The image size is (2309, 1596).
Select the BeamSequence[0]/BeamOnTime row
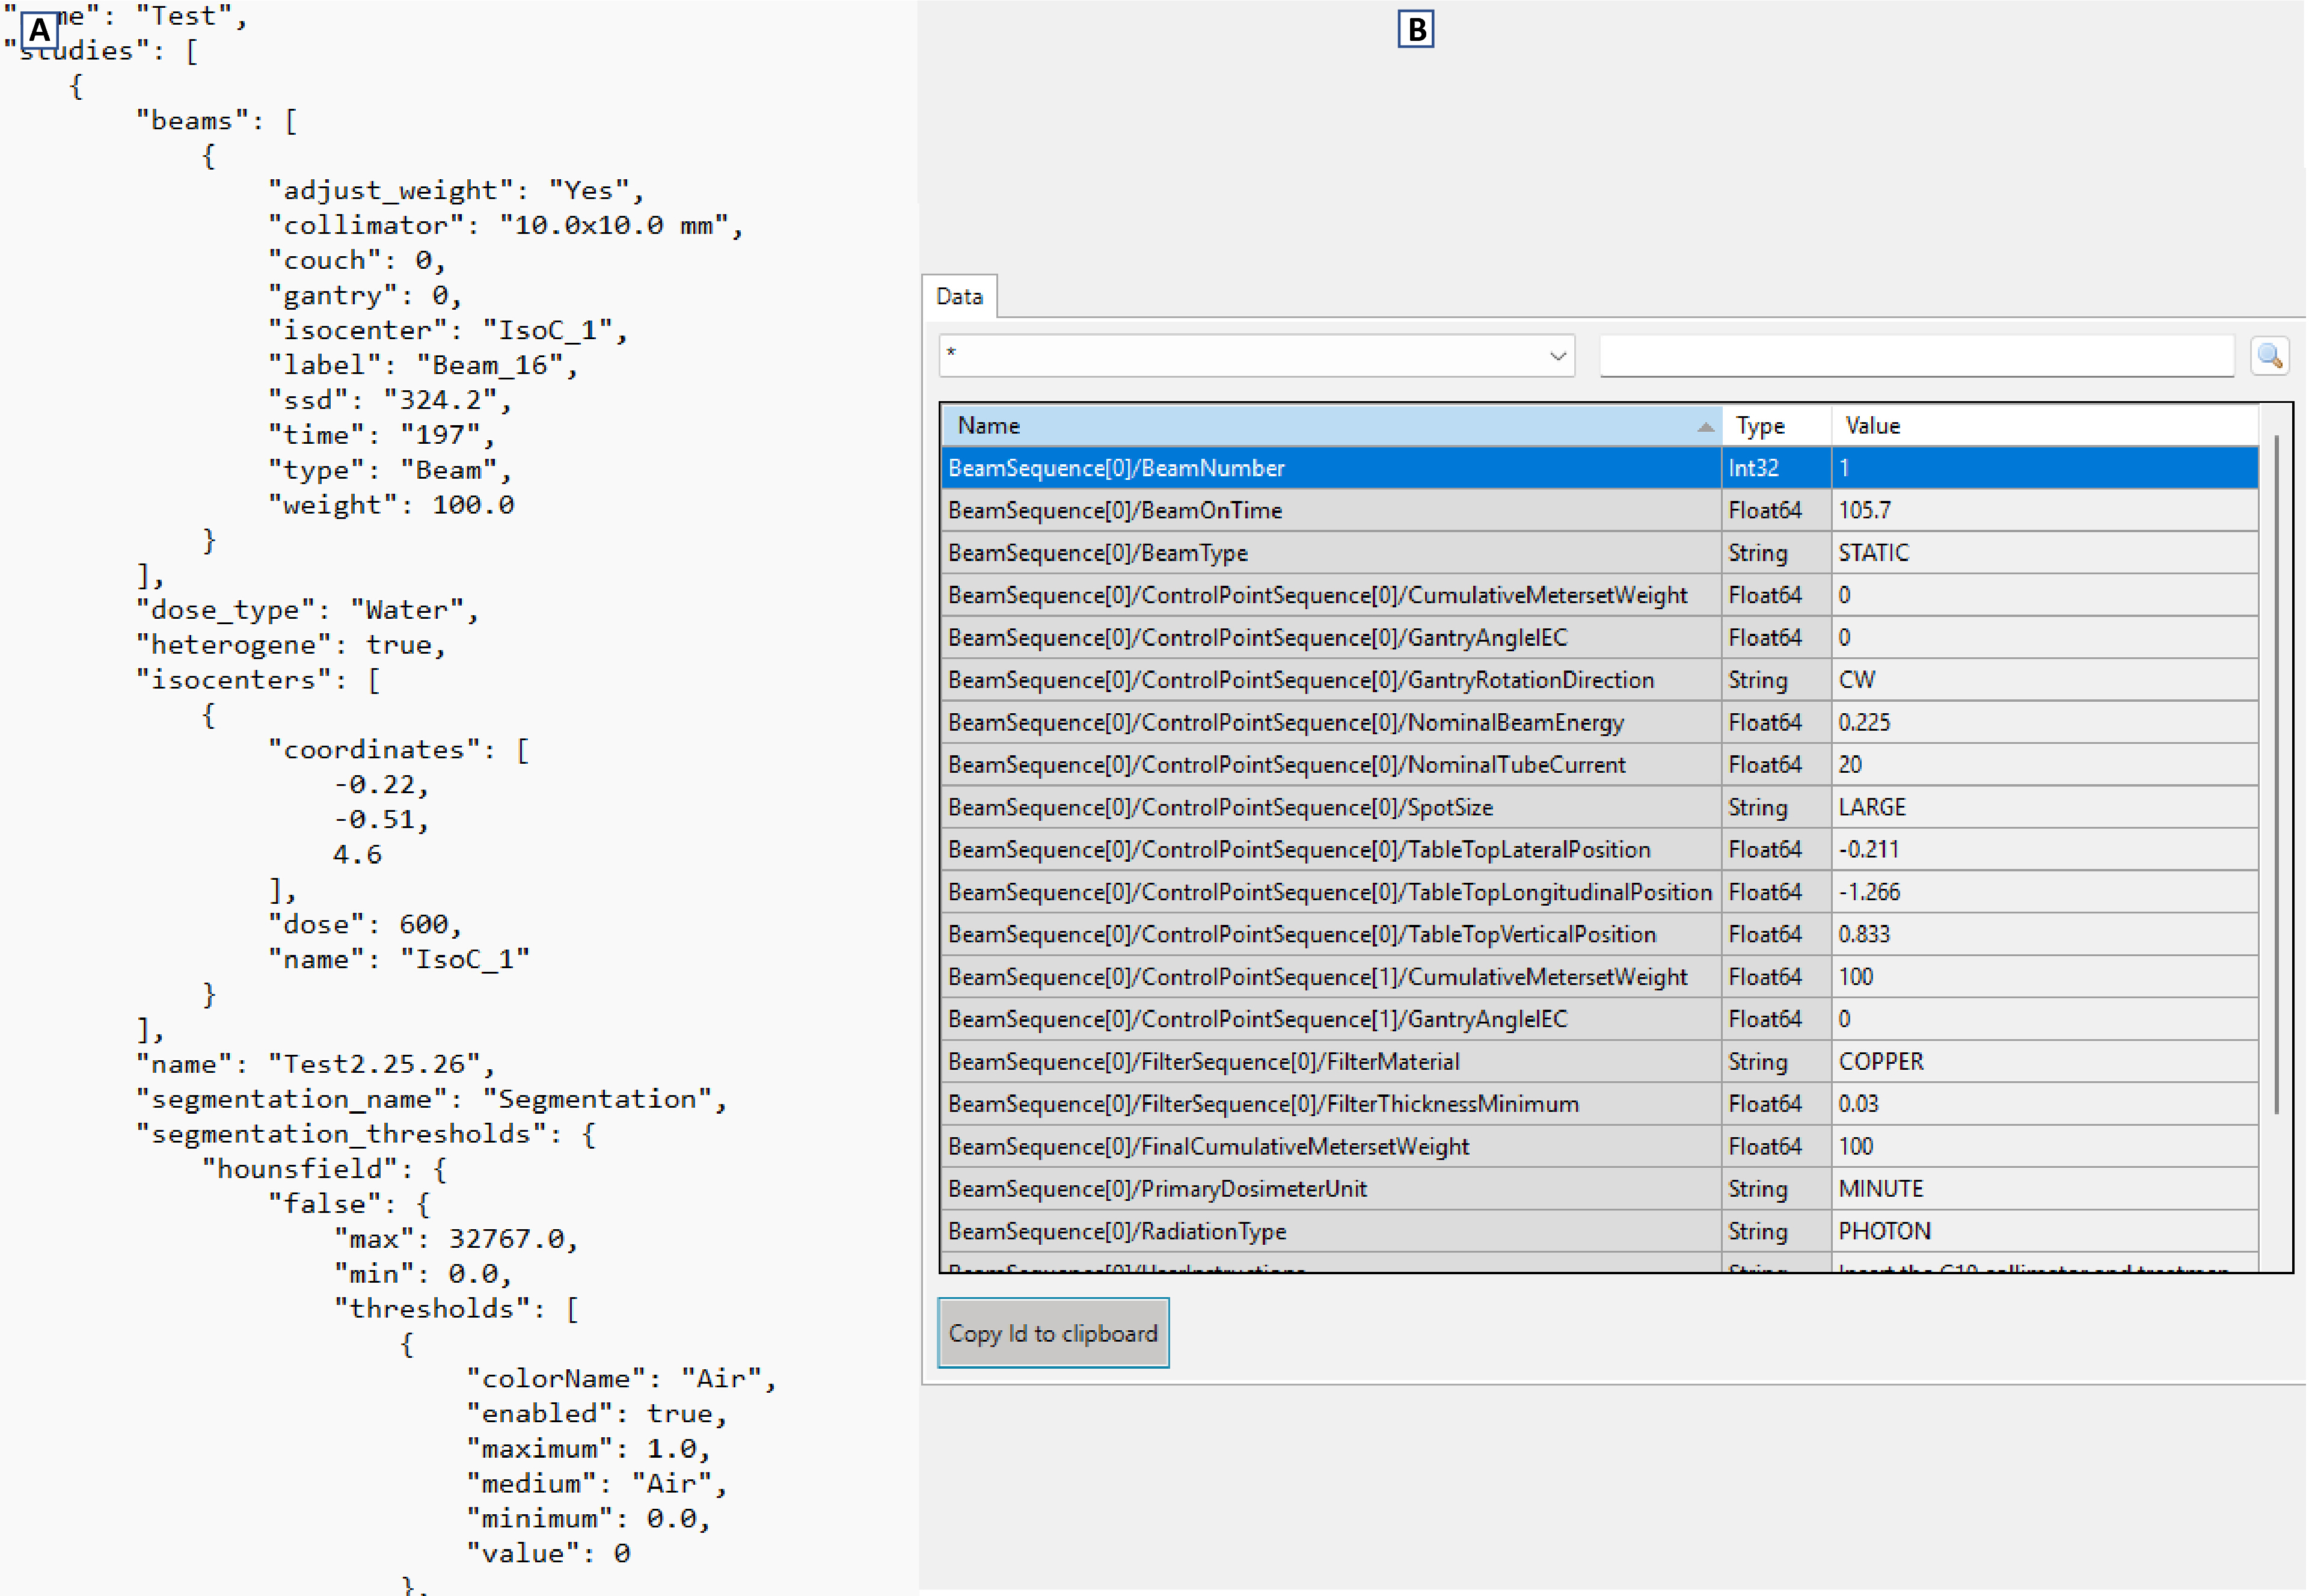(x=1600, y=511)
